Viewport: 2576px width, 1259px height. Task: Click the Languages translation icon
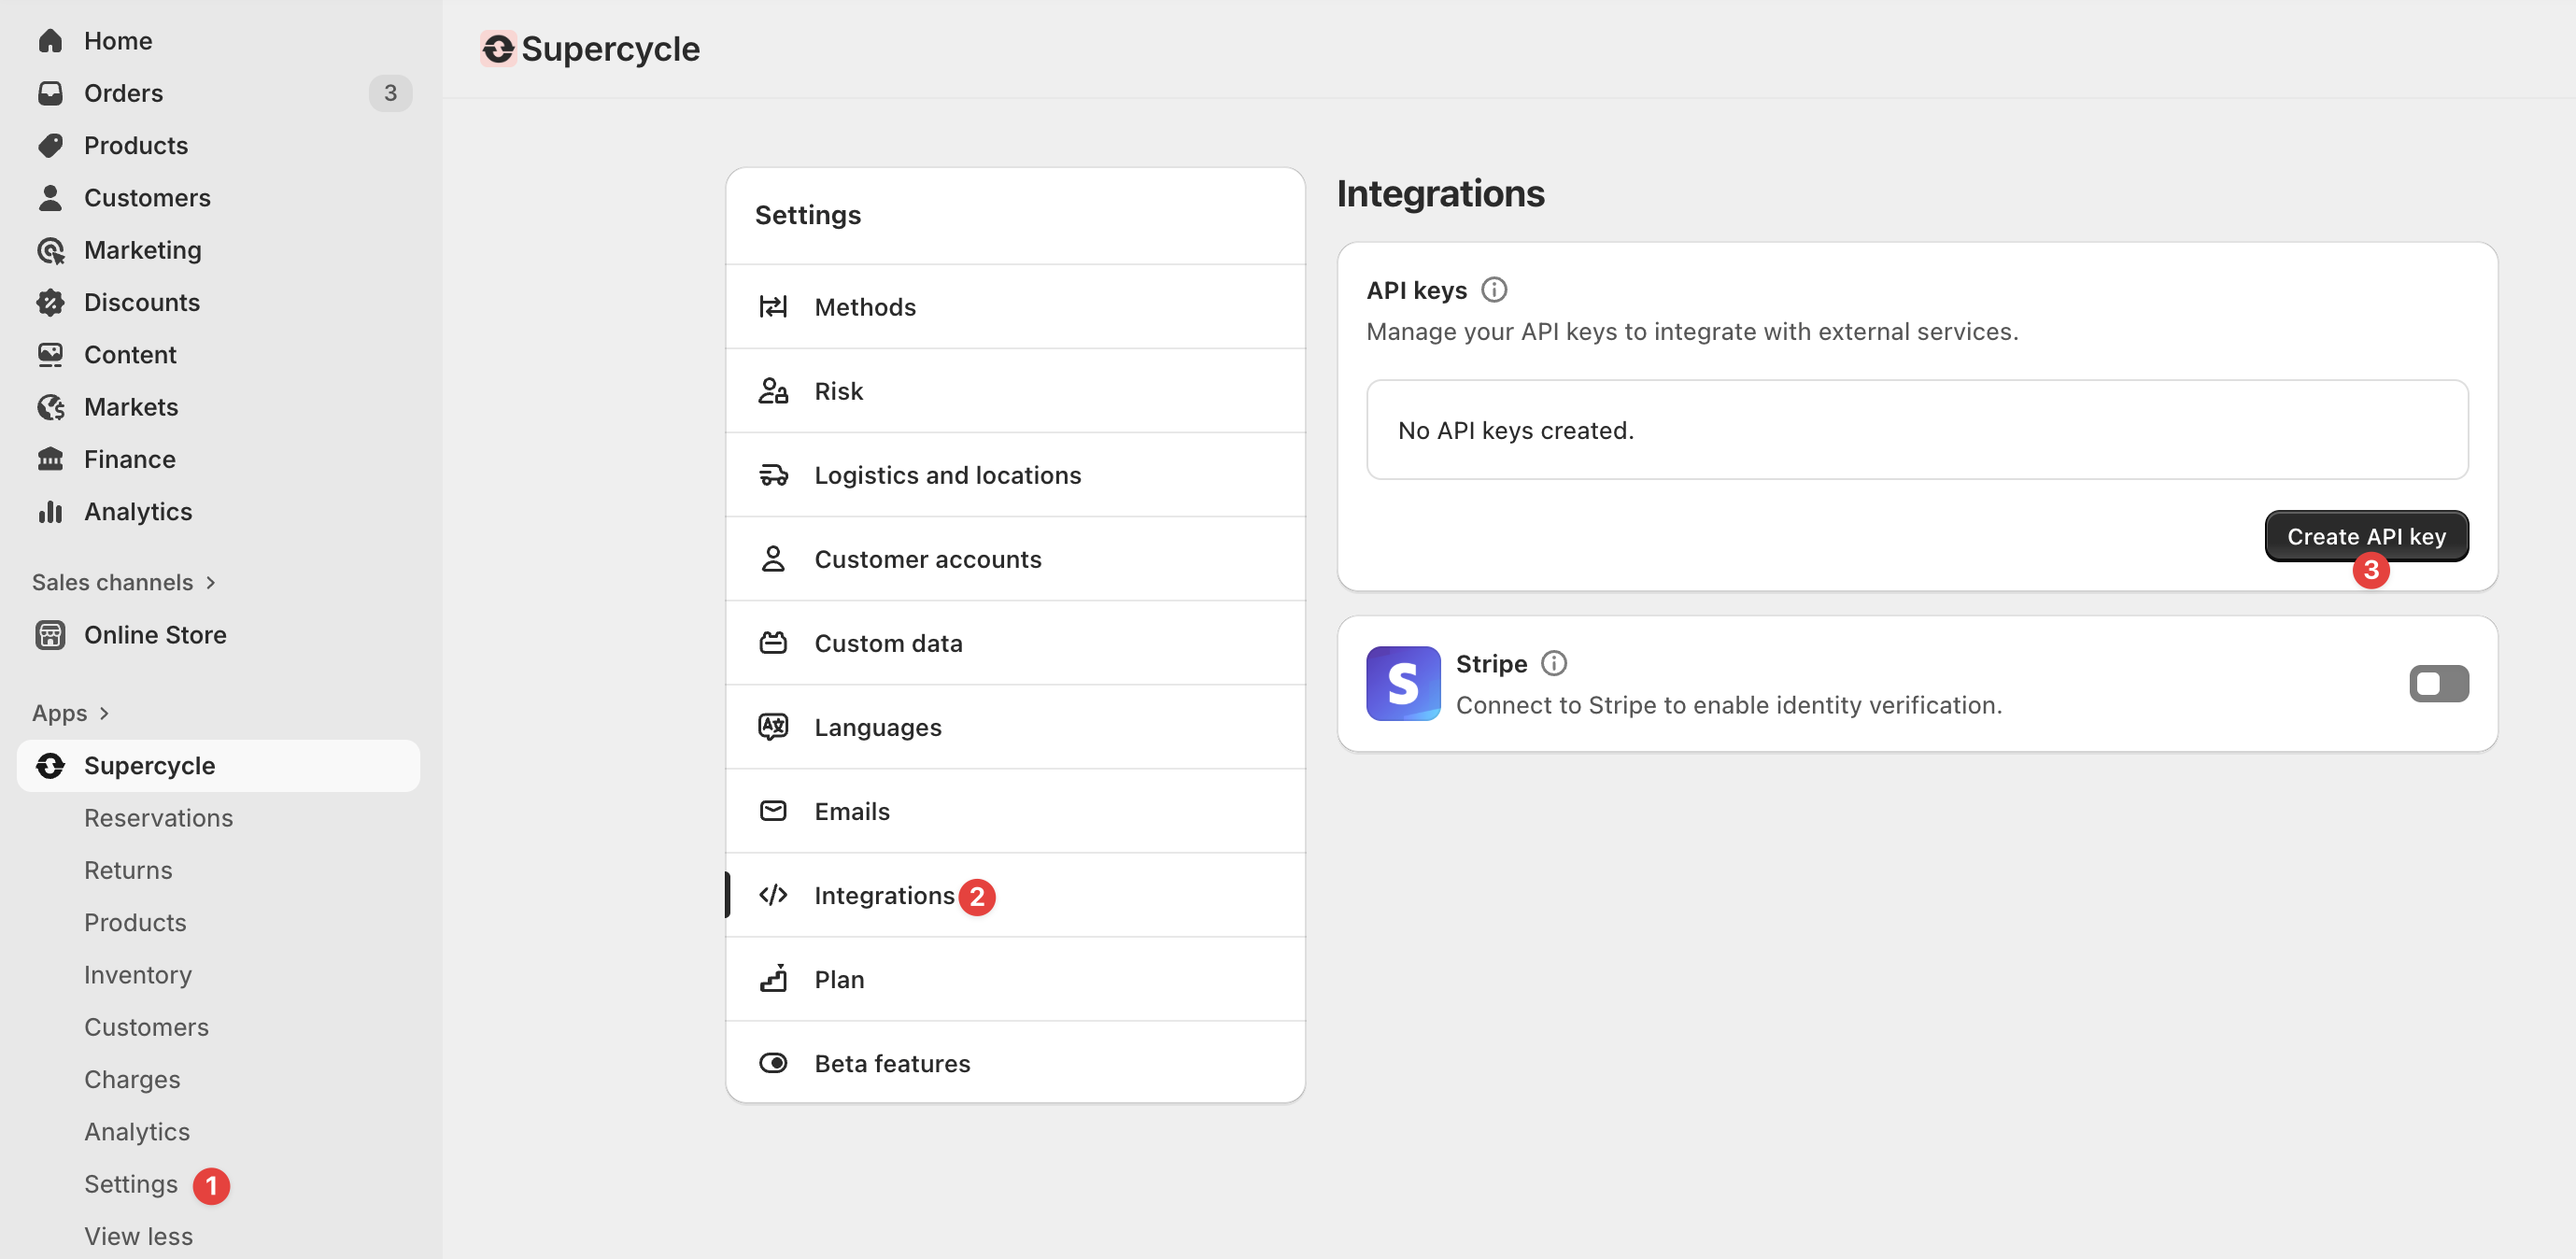(x=772, y=727)
